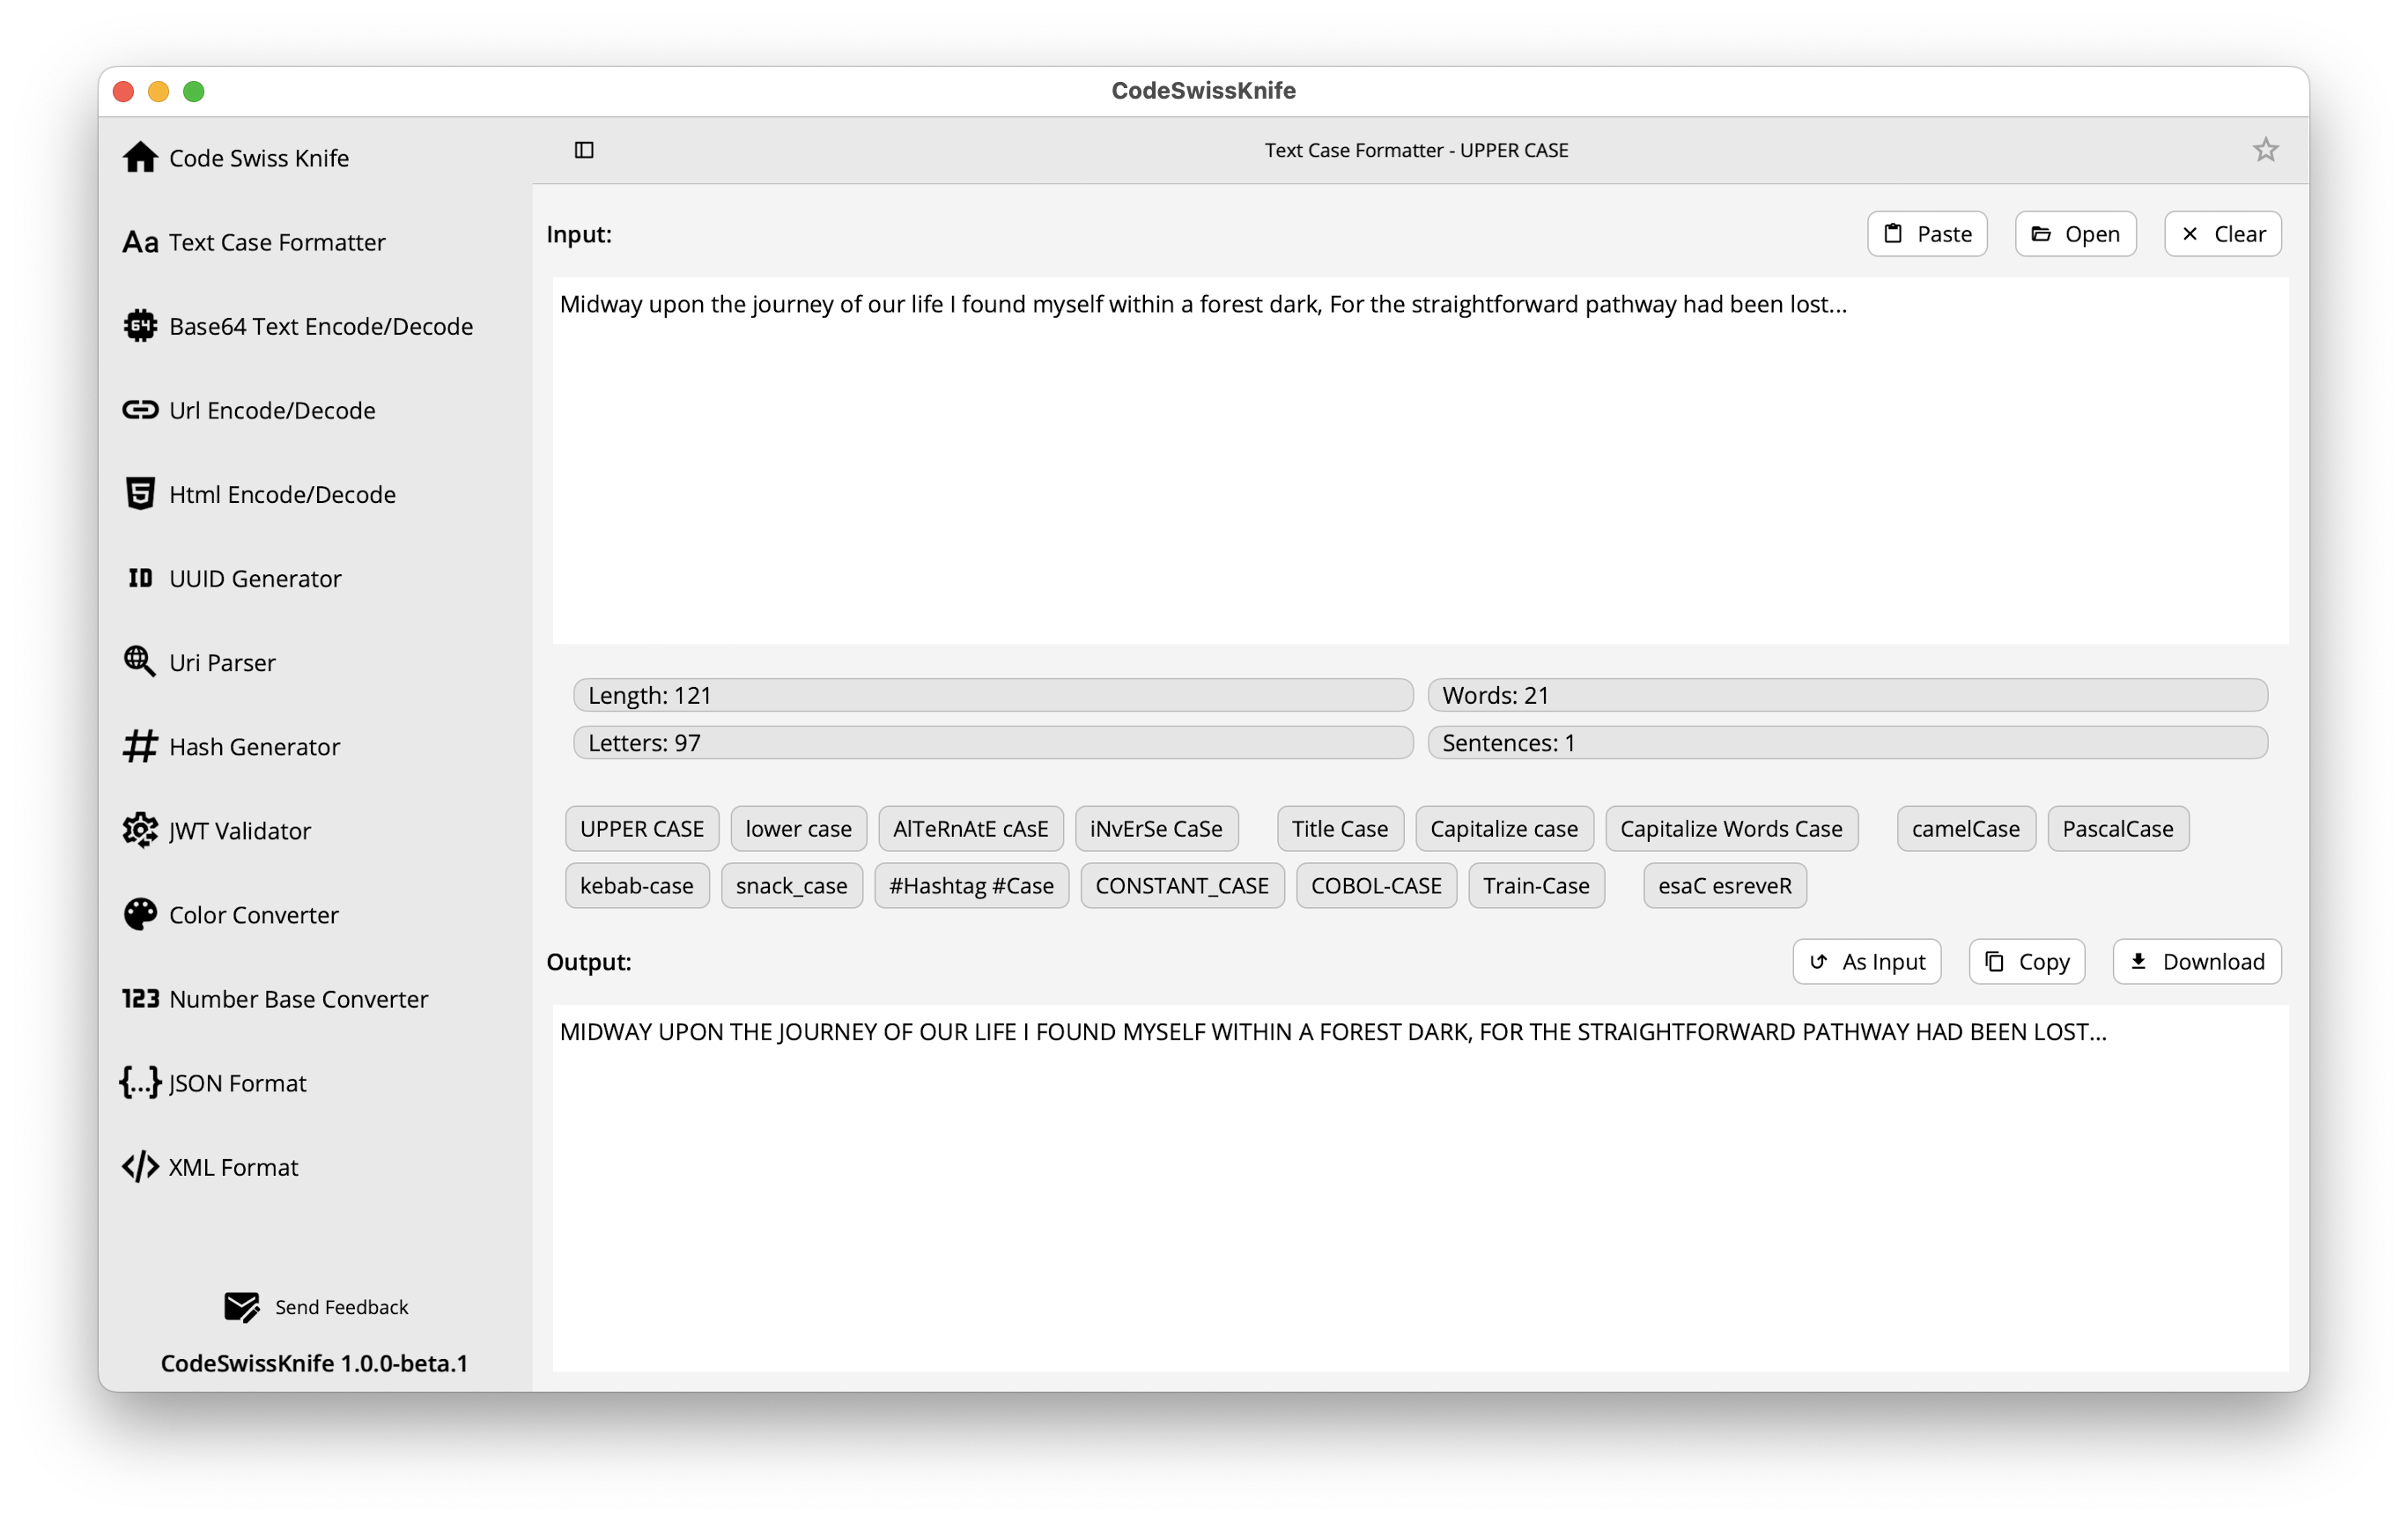Apply iNvErSe CaSe formatting
Viewport: 2408px width, 1522px height.
[1156, 828]
